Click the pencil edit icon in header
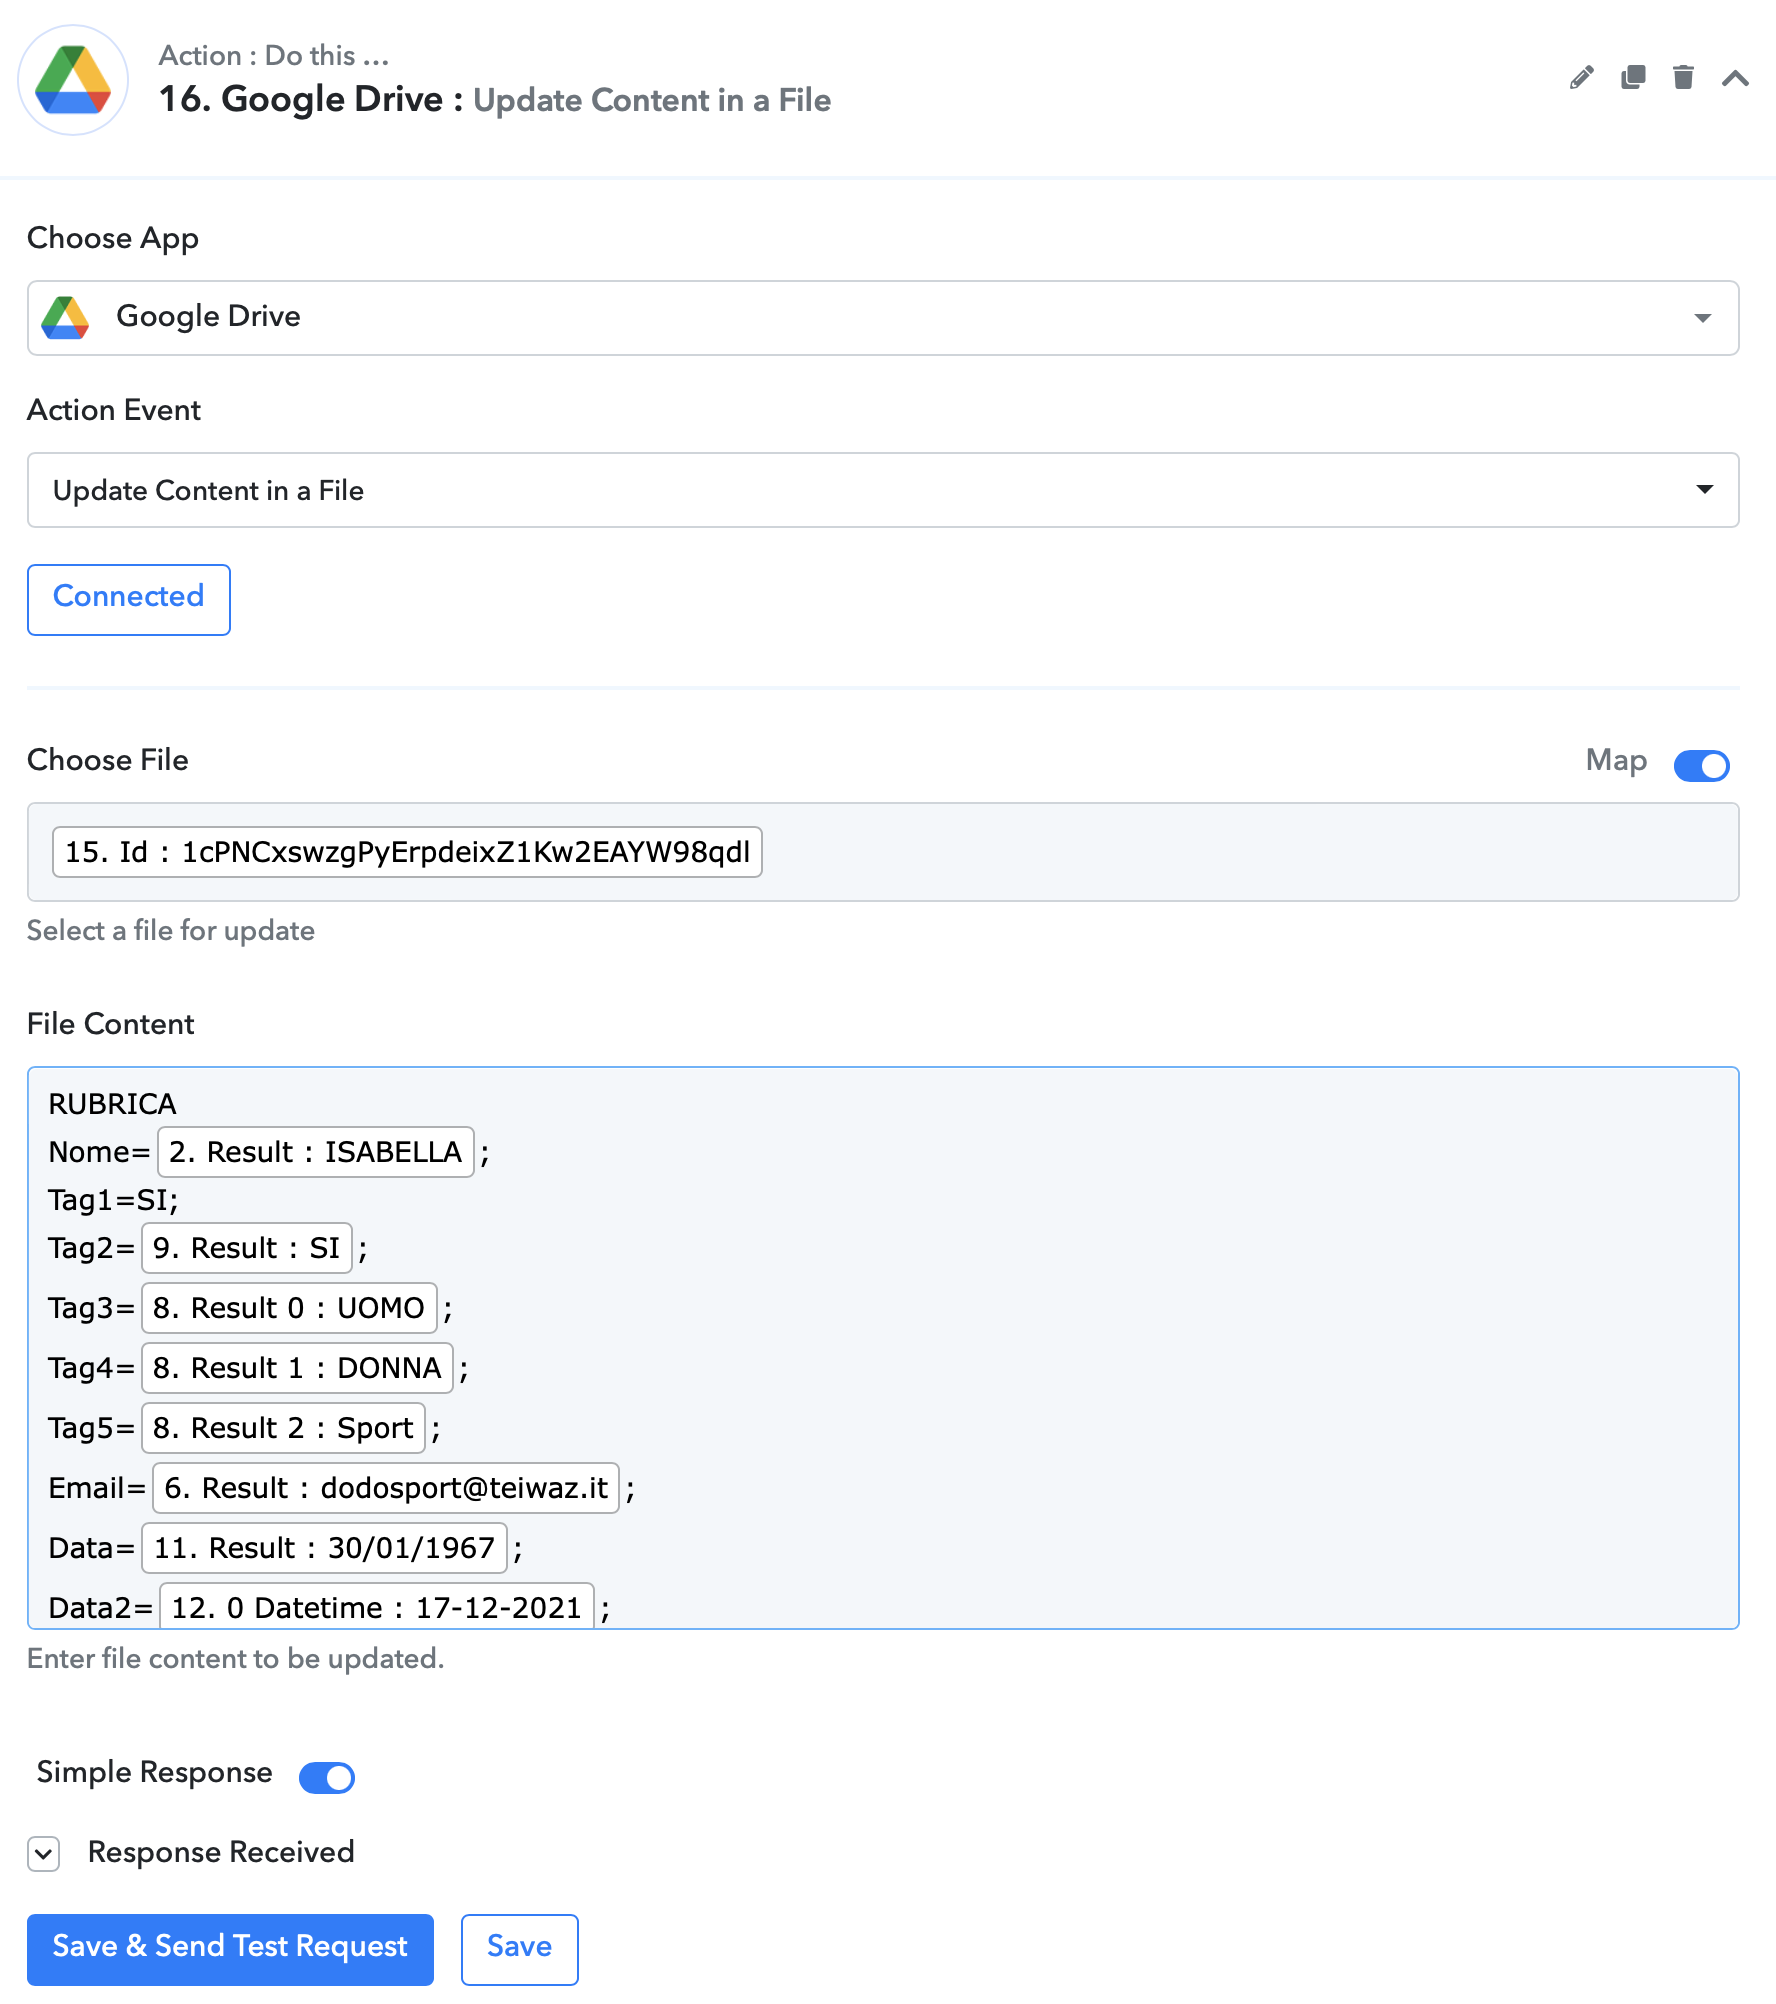 [1581, 78]
